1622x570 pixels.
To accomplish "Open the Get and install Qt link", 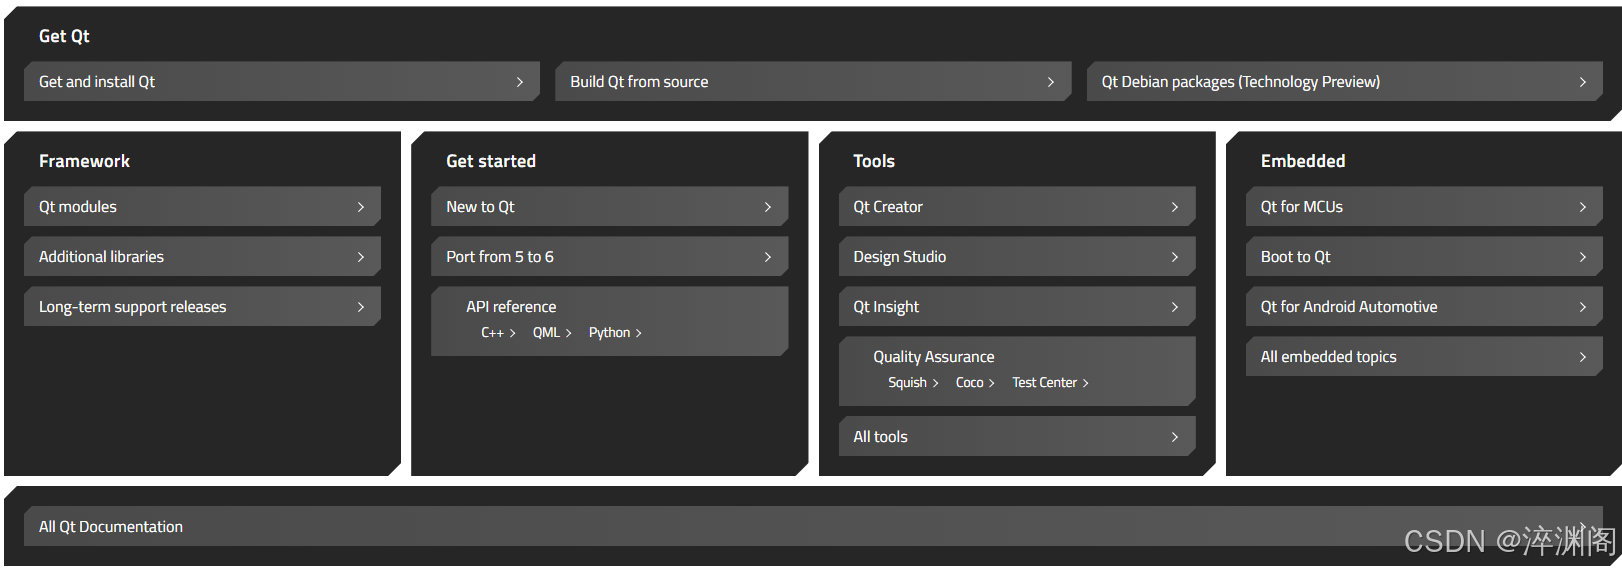I will (x=281, y=82).
